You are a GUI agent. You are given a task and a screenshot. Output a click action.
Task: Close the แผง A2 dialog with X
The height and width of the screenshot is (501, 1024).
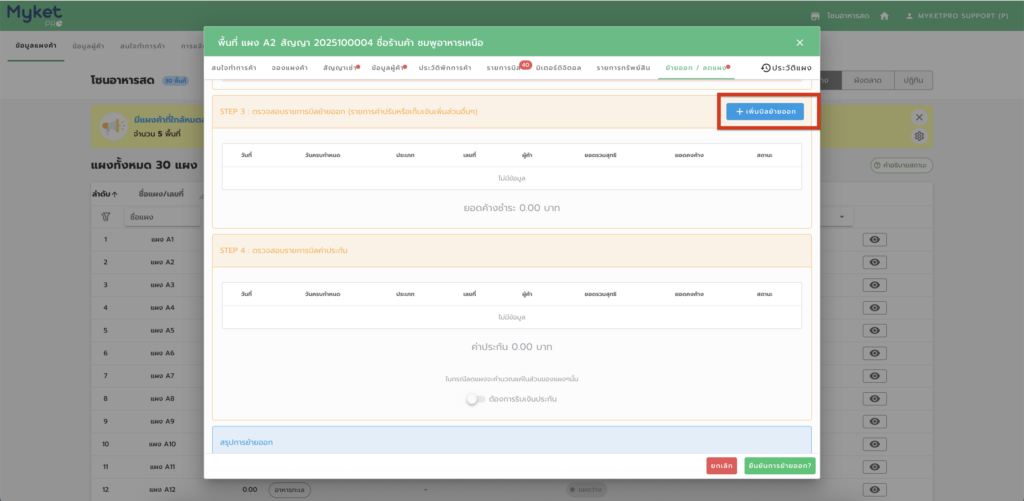799,42
